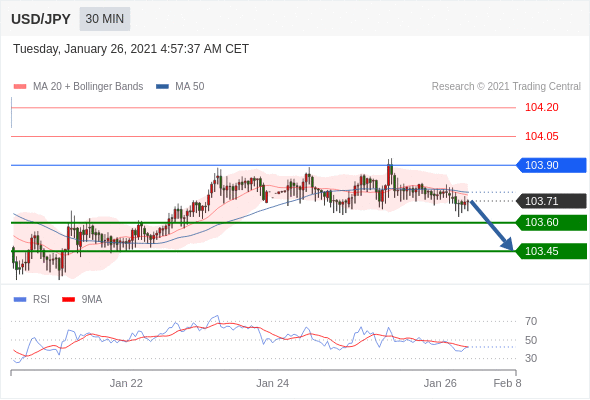Click the blue MA 50 legend swatch
The image size is (590, 400).
pos(162,87)
